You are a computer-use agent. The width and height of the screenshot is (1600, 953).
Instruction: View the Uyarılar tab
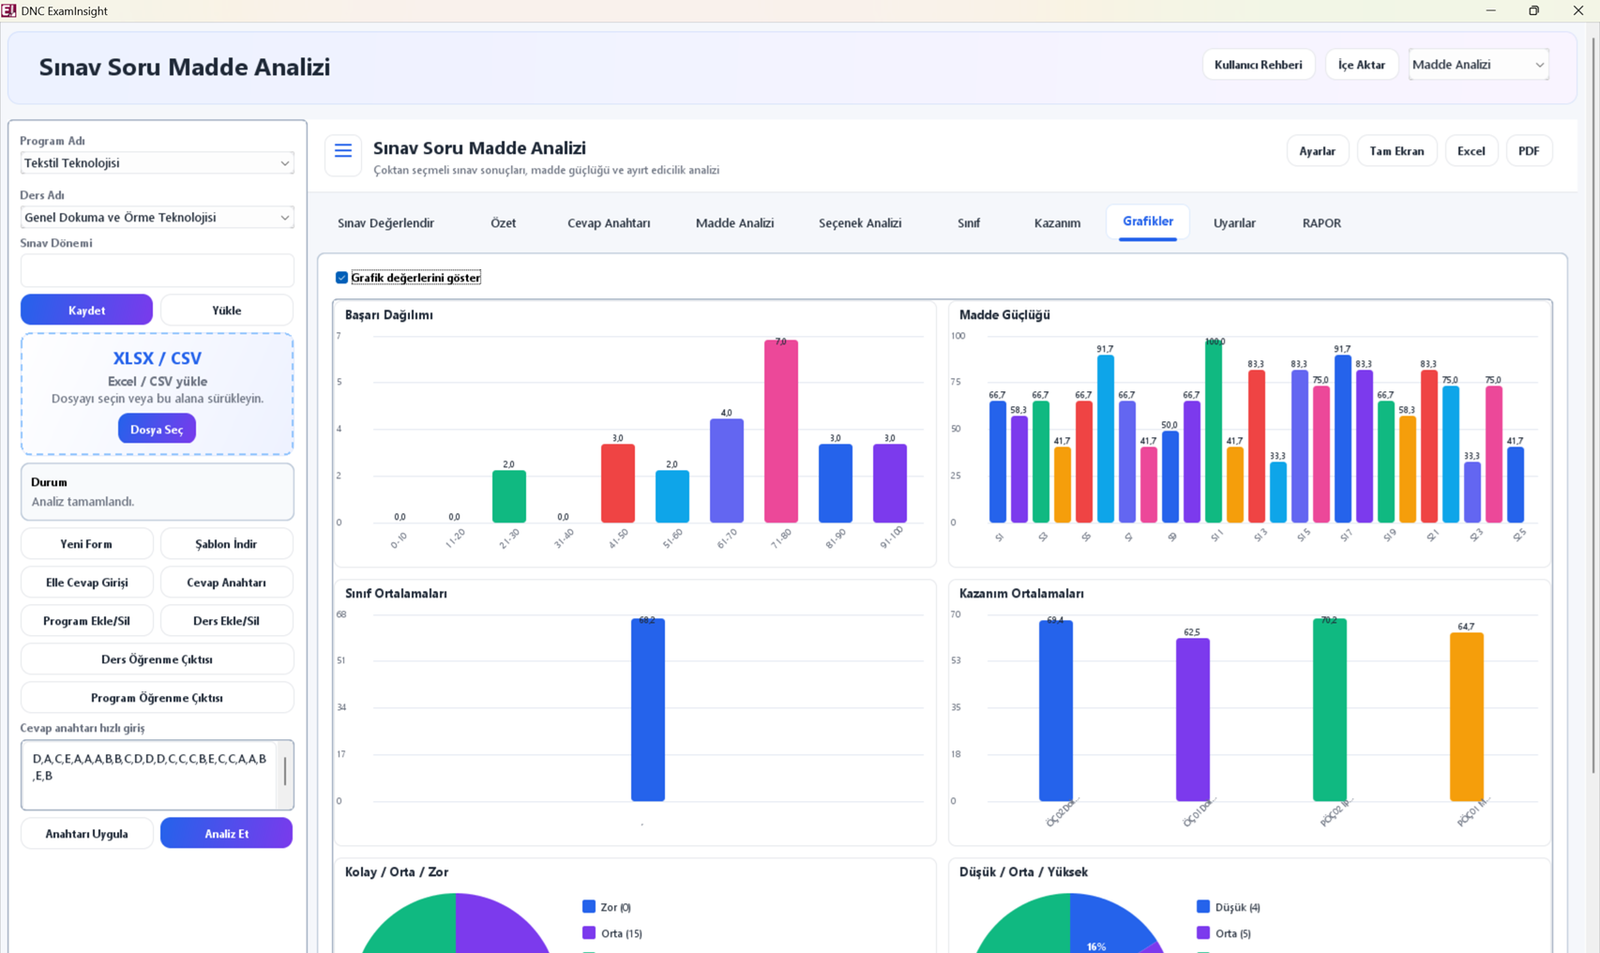coord(1234,223)
